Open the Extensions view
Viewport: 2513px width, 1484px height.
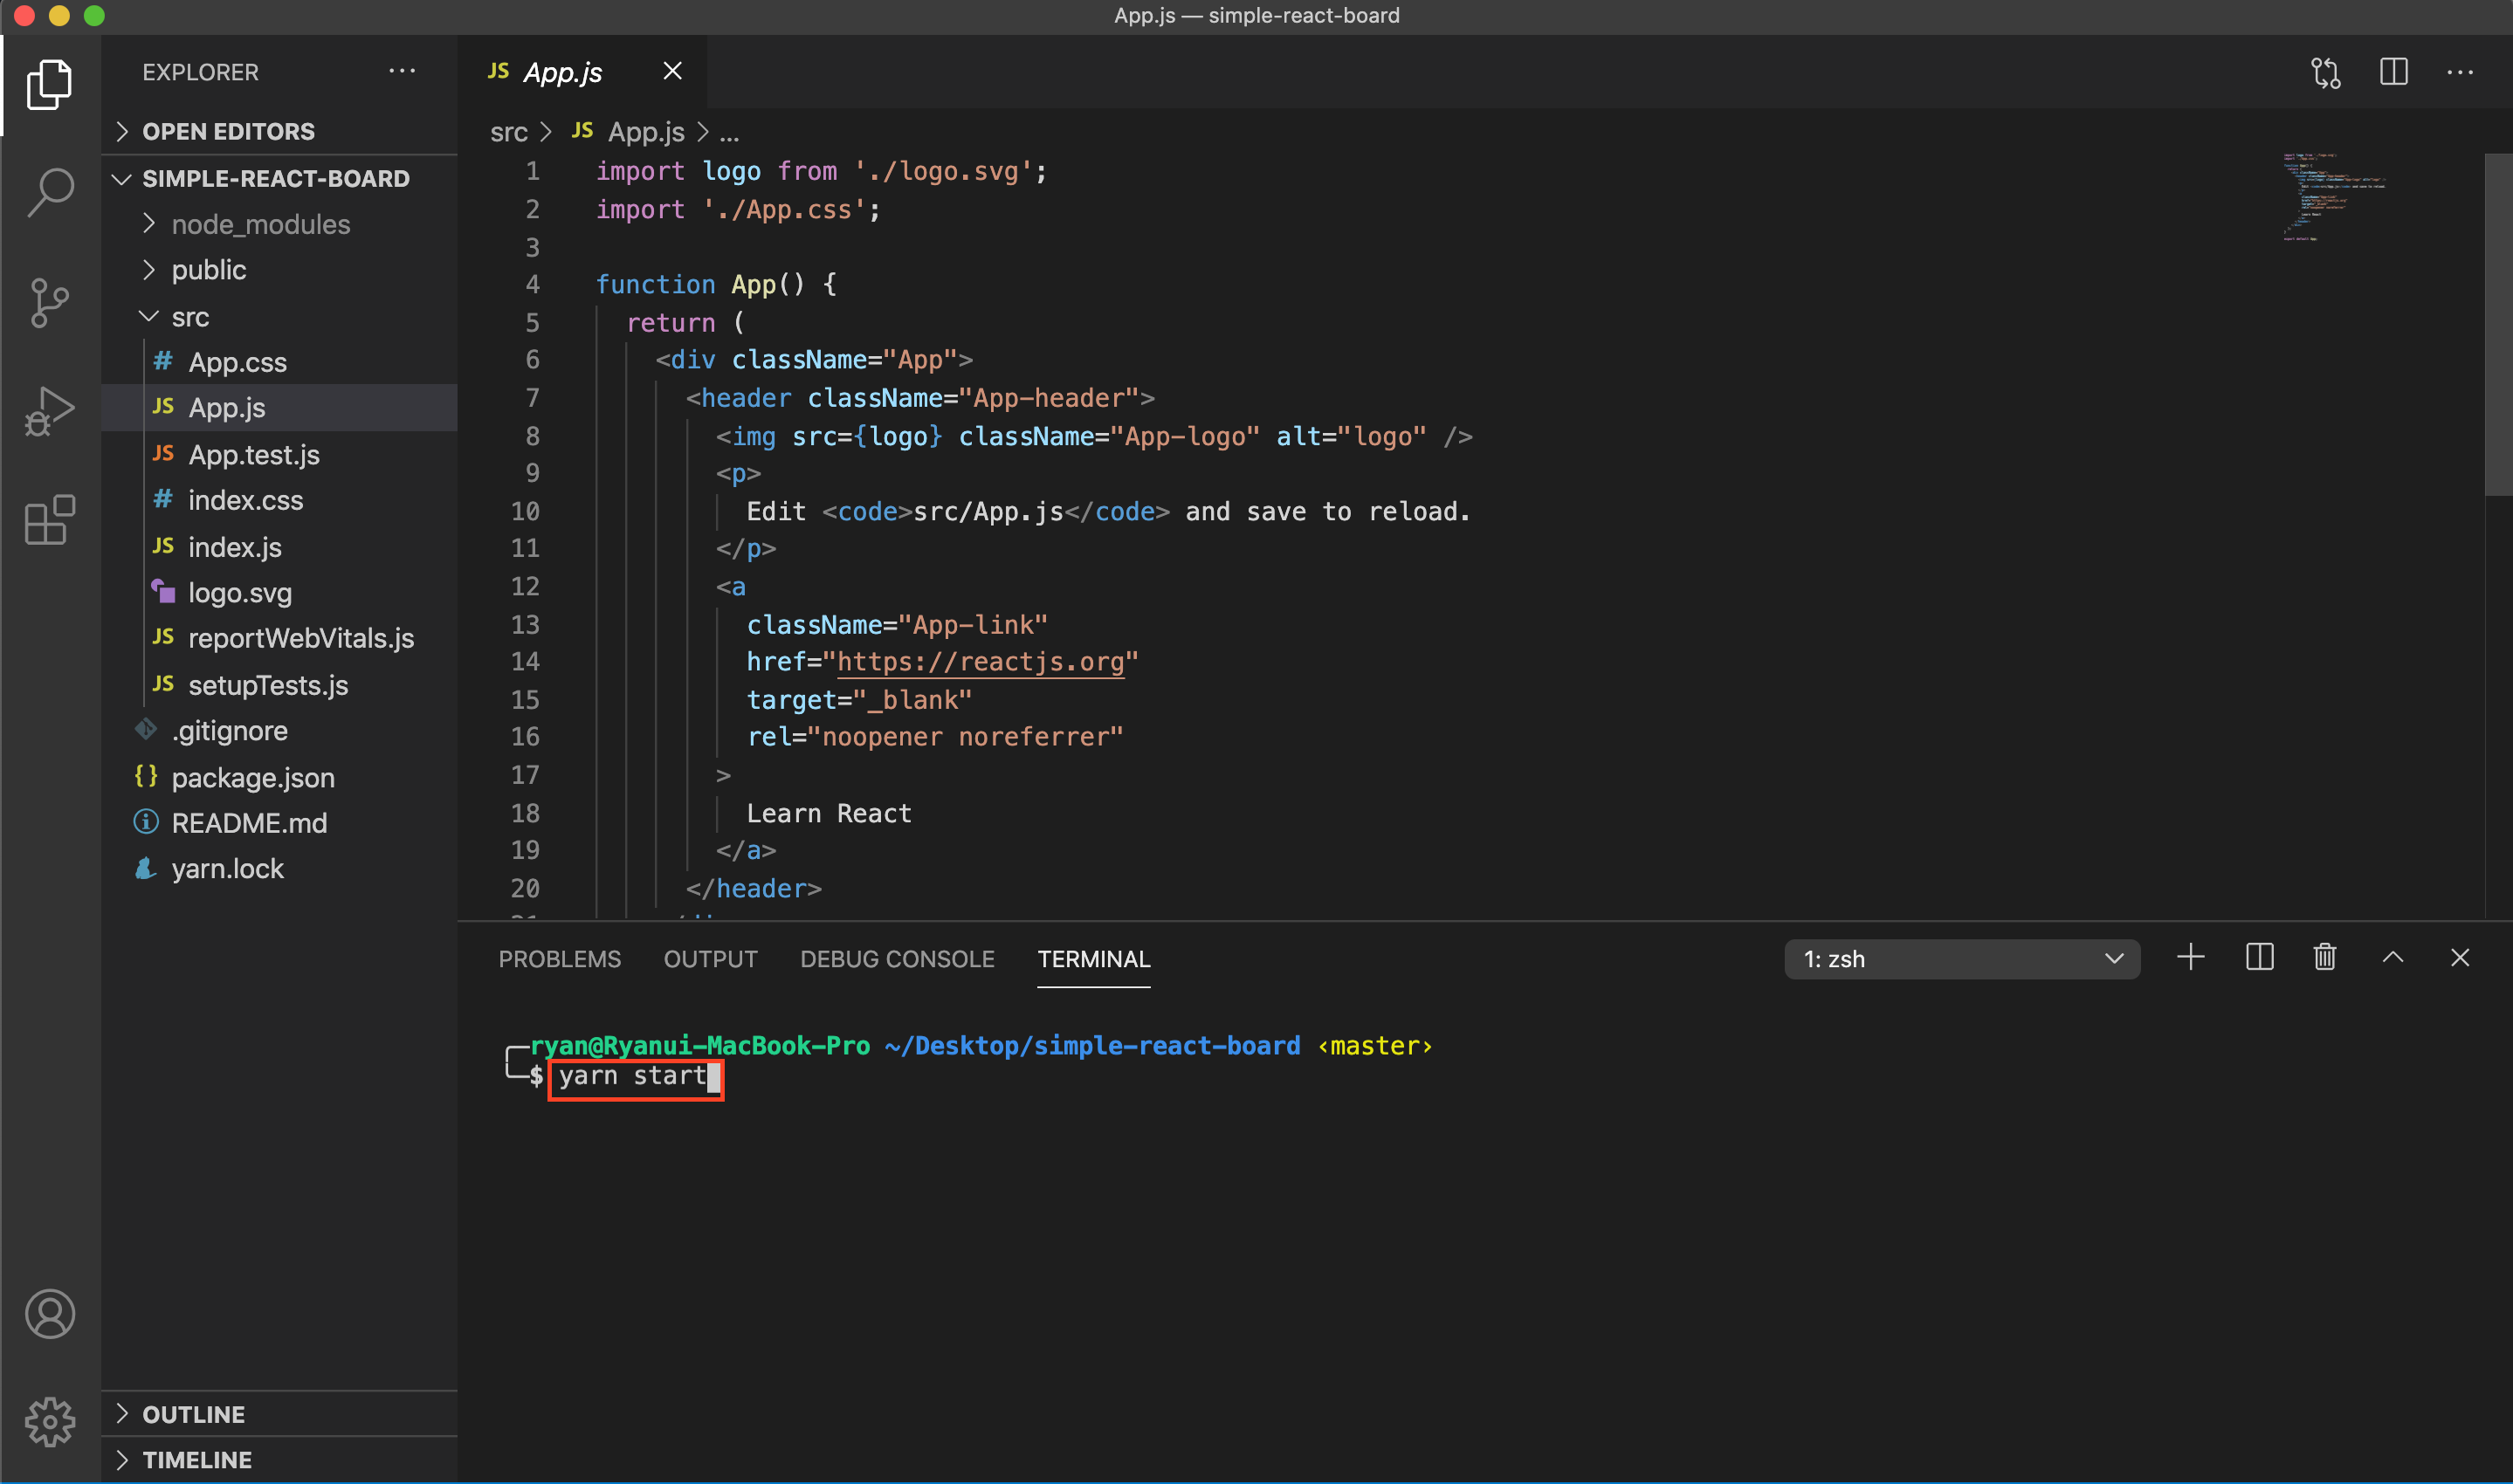50,520
